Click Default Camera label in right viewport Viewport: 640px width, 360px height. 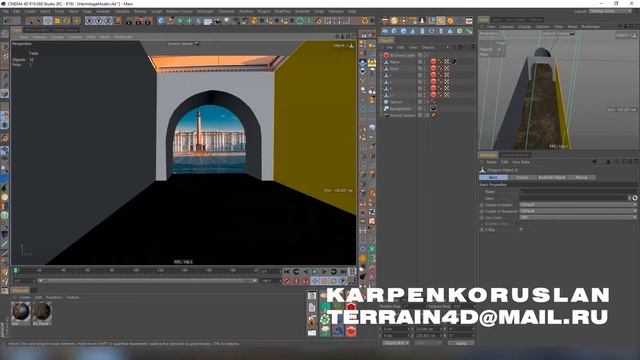(x=555, y=33)
